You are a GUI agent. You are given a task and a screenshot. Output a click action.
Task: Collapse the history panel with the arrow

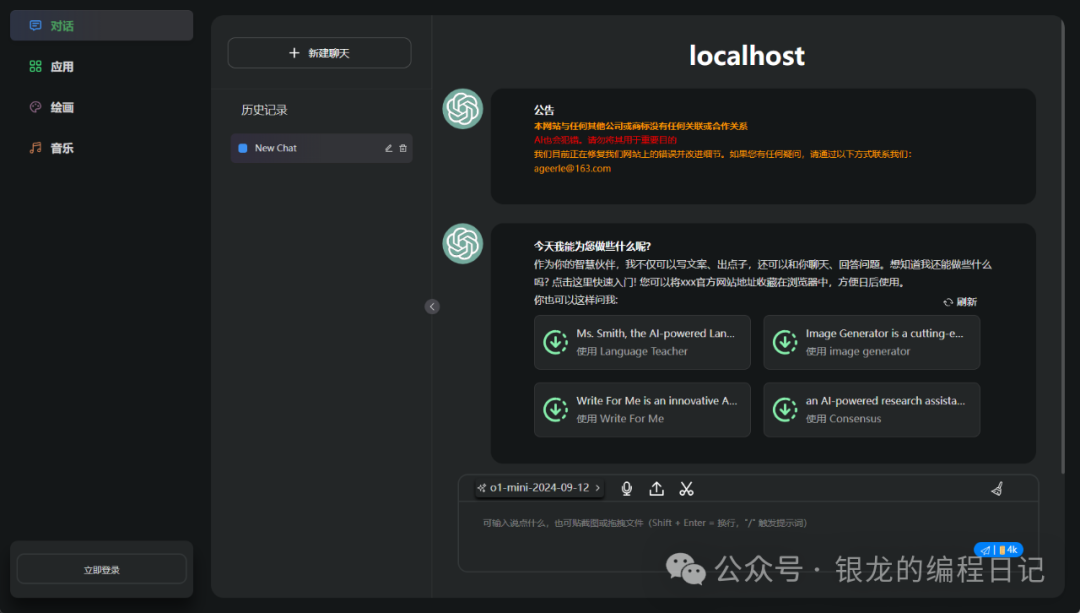pos(432,306)
